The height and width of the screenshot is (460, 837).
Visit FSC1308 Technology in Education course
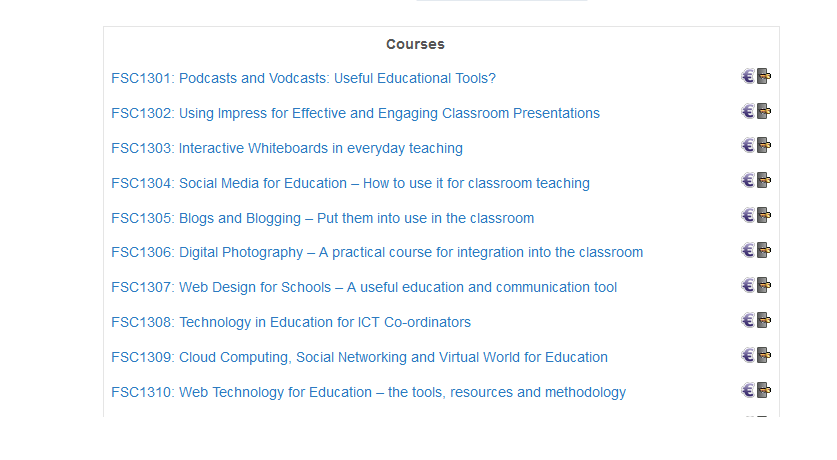coord(291,322)
